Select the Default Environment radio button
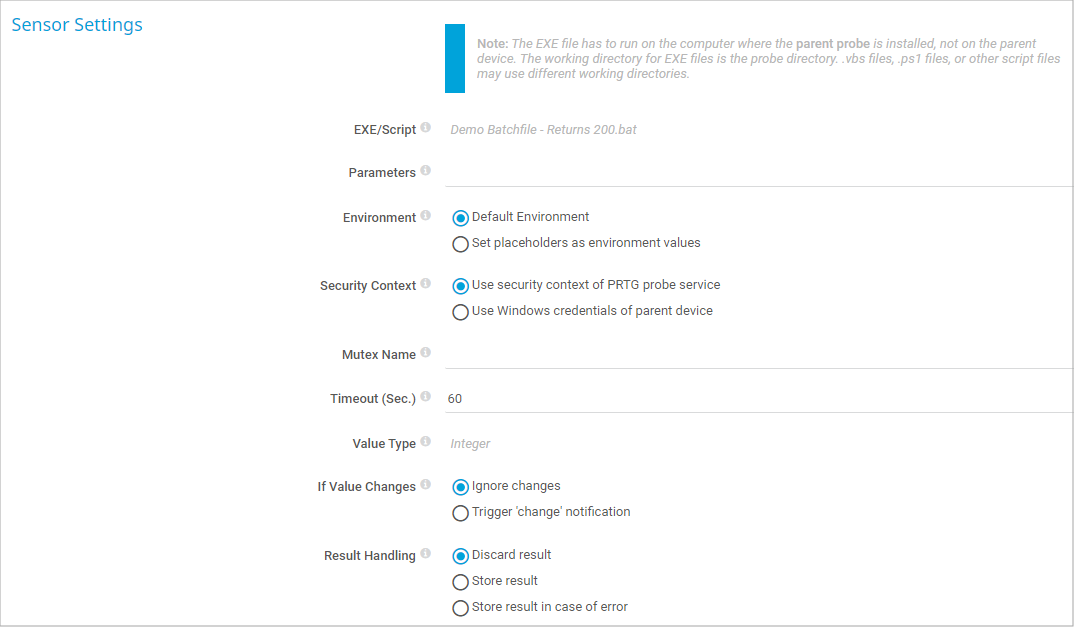The height and width of the screenshot is (627, 1074). click(461, 218)
